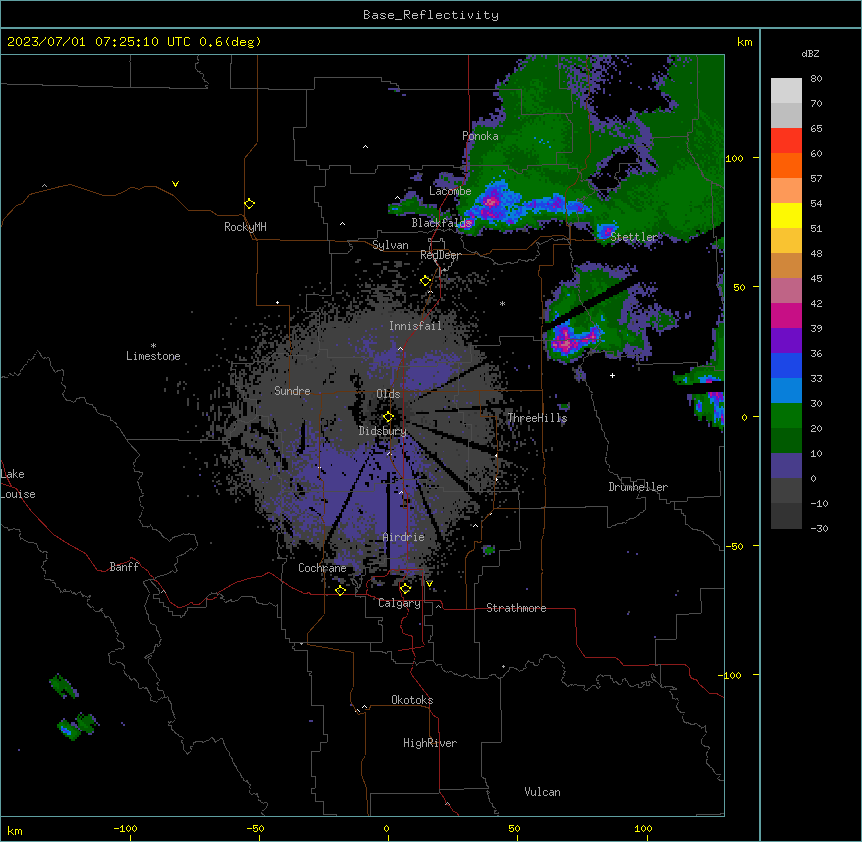
Task: Click the Calgary city label
Action: coord(399,603)
